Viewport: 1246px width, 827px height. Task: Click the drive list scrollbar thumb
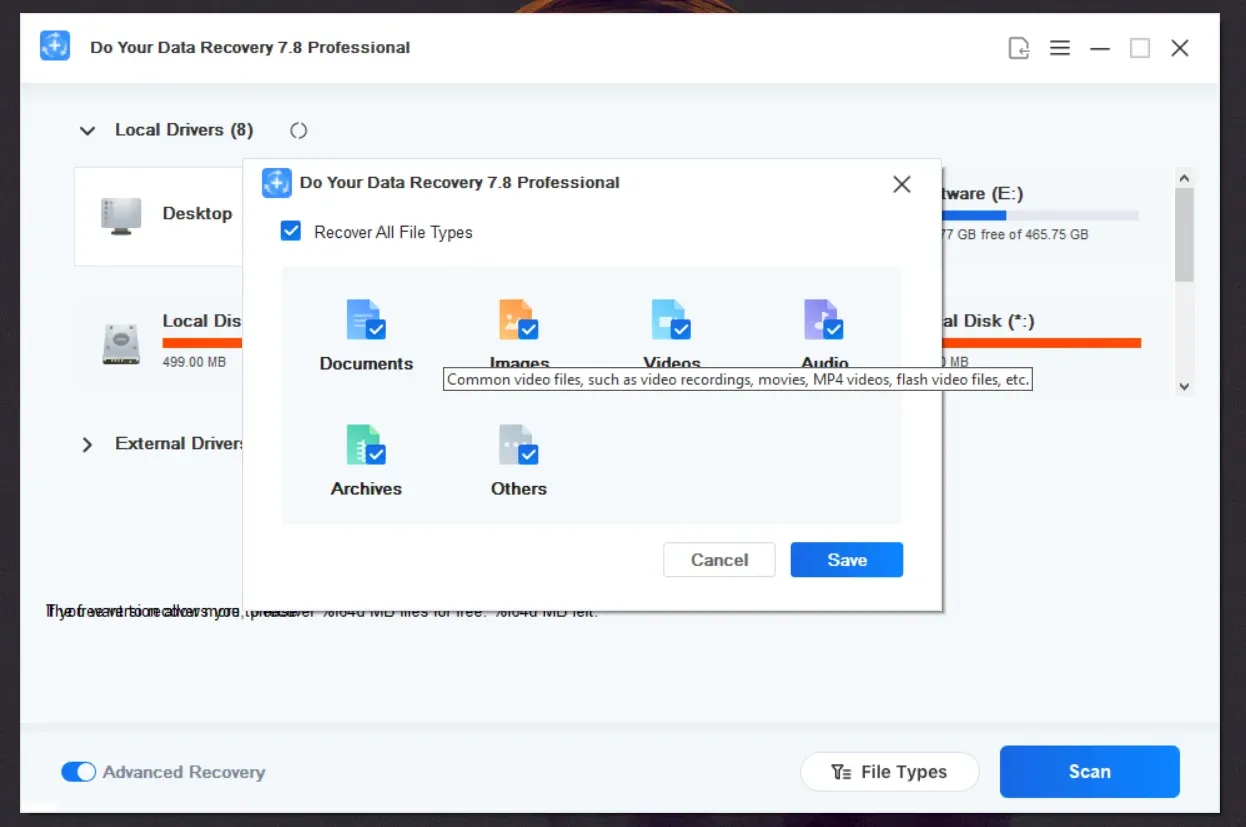(1185, 235)
